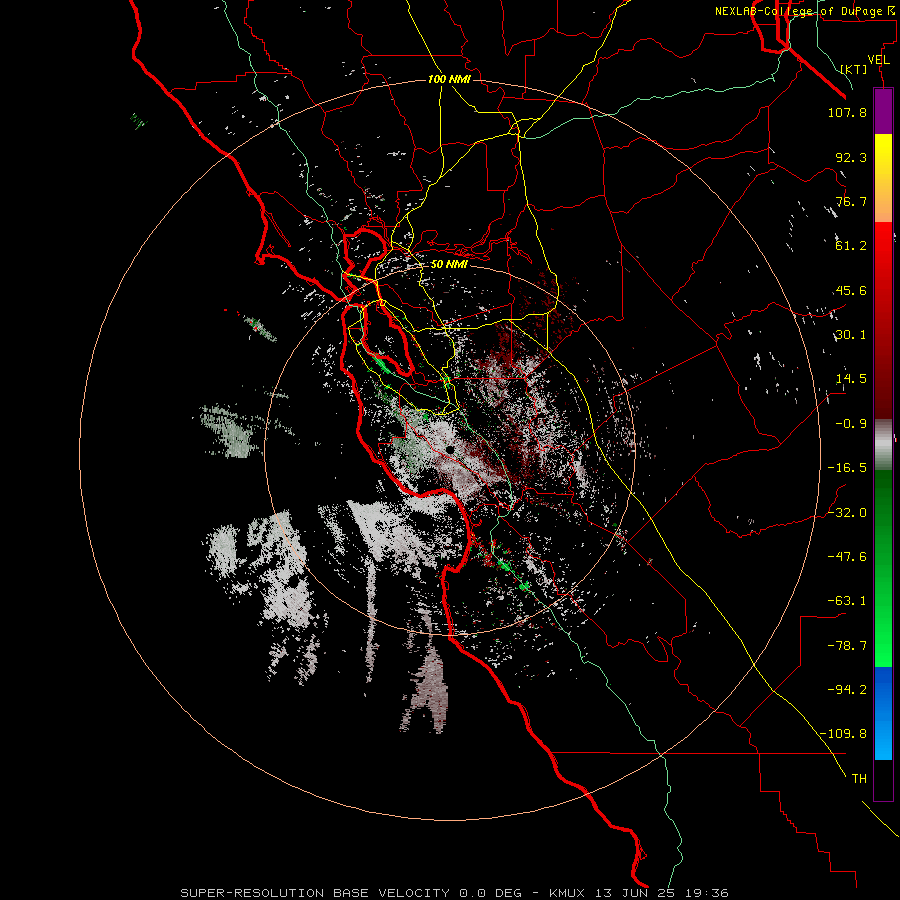Click the Super-Resolution Base Velocity caption

click(455, 893)
